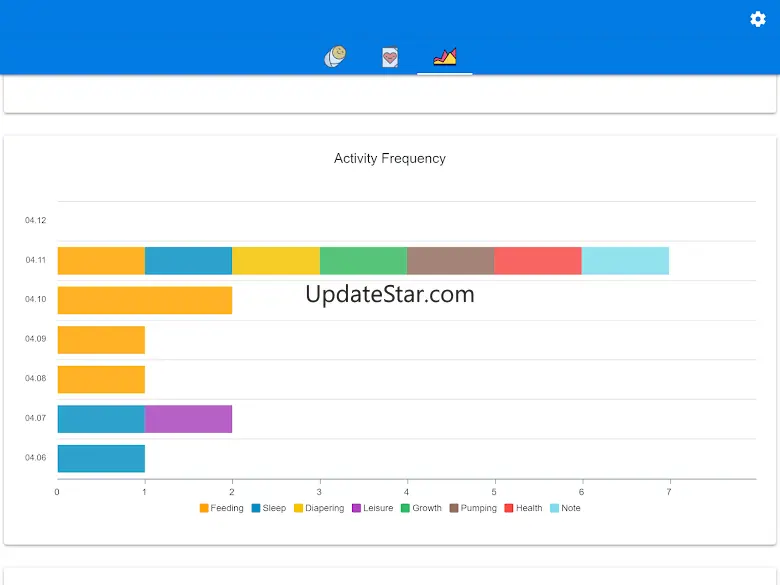Click the 04.06 date axis label

tap(35, 458)
